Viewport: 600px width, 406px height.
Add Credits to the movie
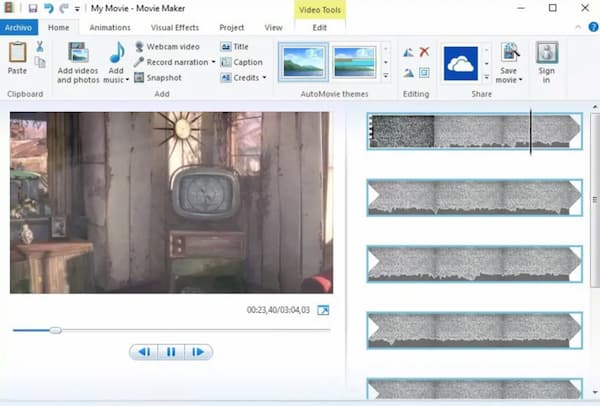[240, 78]
